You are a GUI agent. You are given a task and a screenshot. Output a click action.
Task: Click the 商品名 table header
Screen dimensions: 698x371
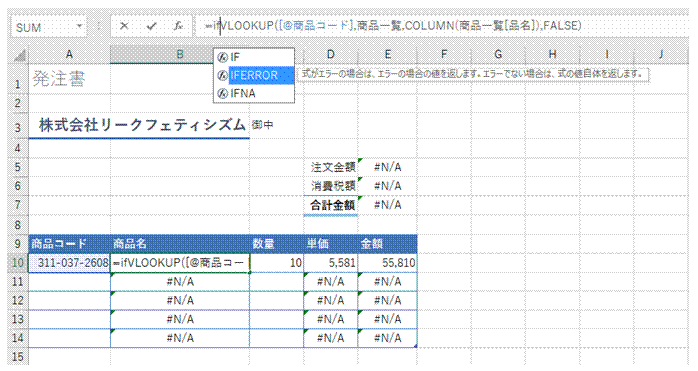click(180, 244)
